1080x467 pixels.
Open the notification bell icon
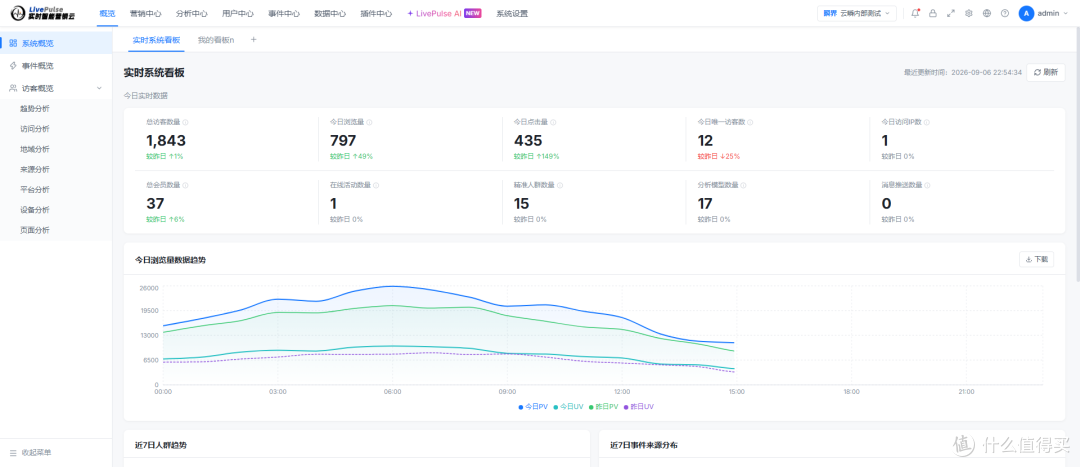(x=915, y=13)
